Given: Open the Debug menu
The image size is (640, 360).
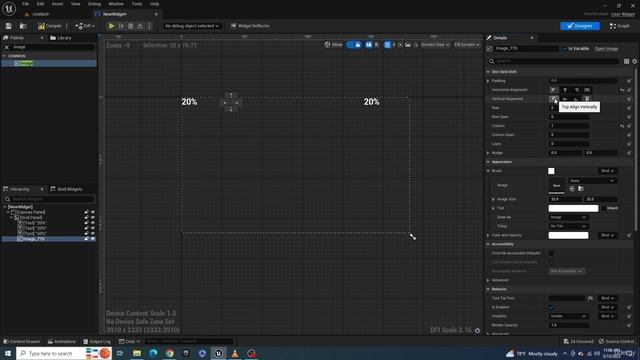Looking at the screenshot, I should click(x=94, y=4).
